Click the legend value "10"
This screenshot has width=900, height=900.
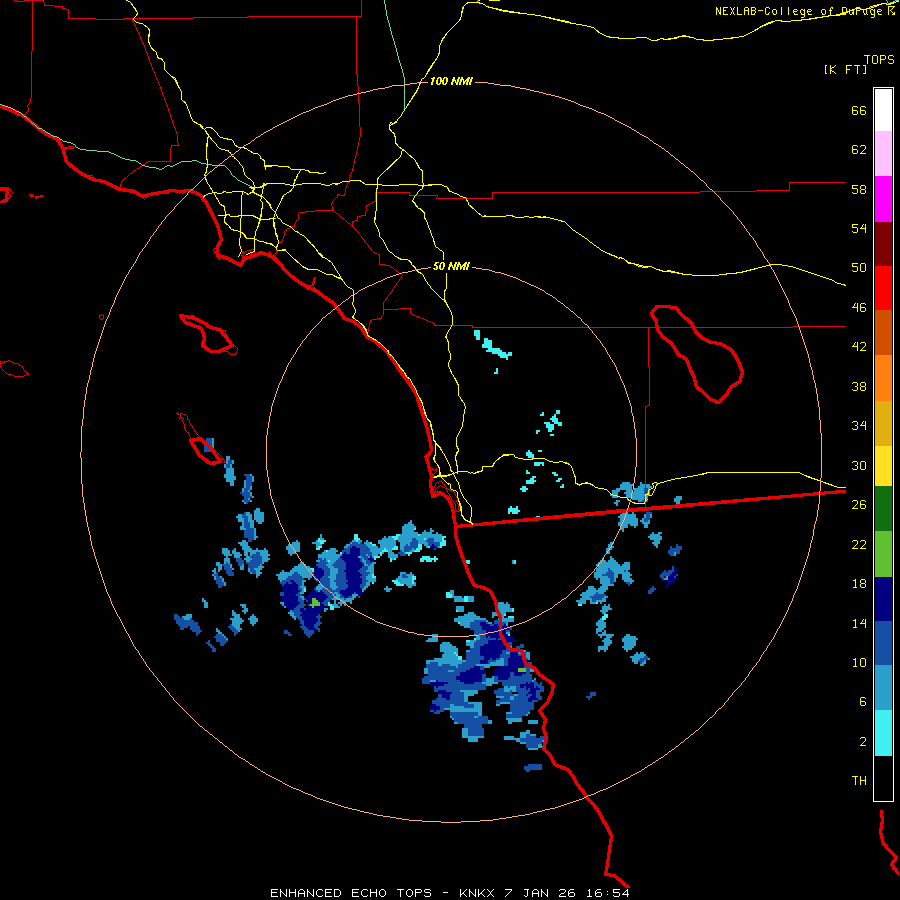pos(859,662)
